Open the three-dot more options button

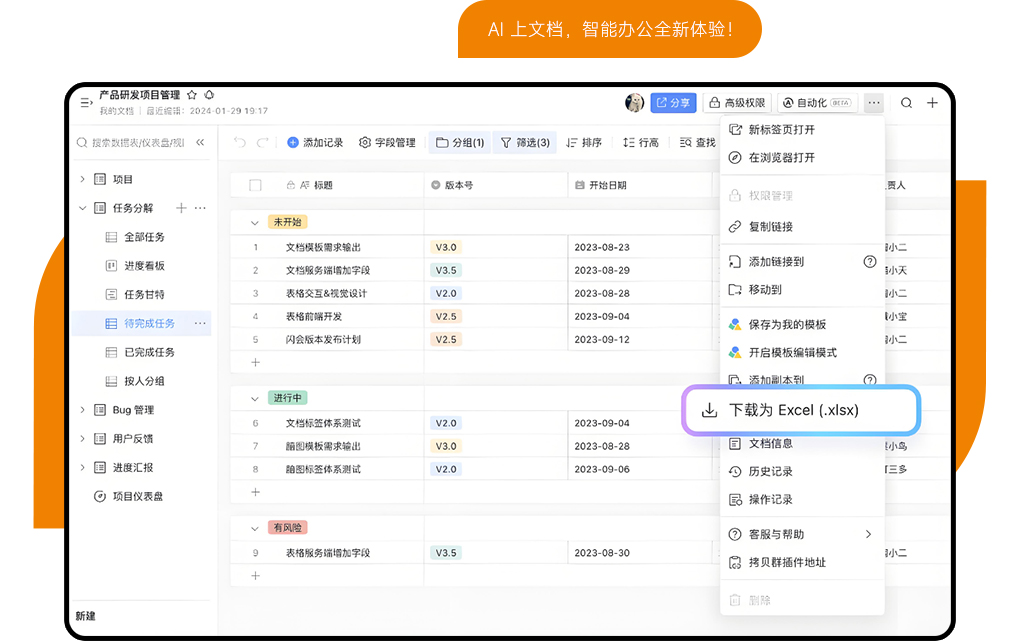[874, 103]
